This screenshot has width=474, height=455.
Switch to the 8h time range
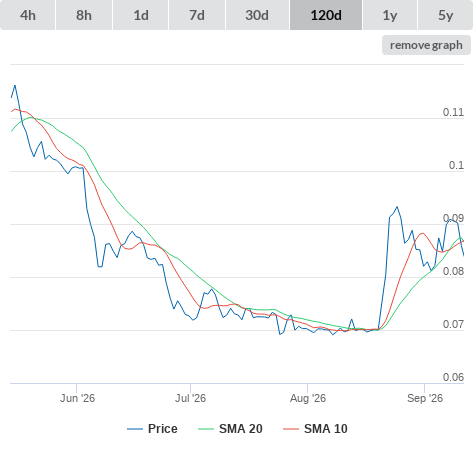click(x=84, y=15)
